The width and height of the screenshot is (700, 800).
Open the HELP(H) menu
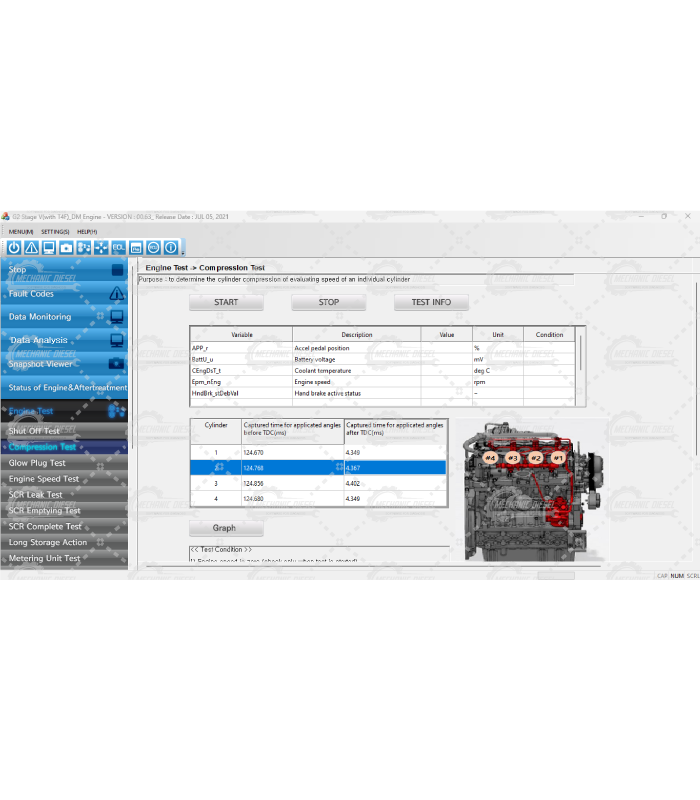pos(87,231)
